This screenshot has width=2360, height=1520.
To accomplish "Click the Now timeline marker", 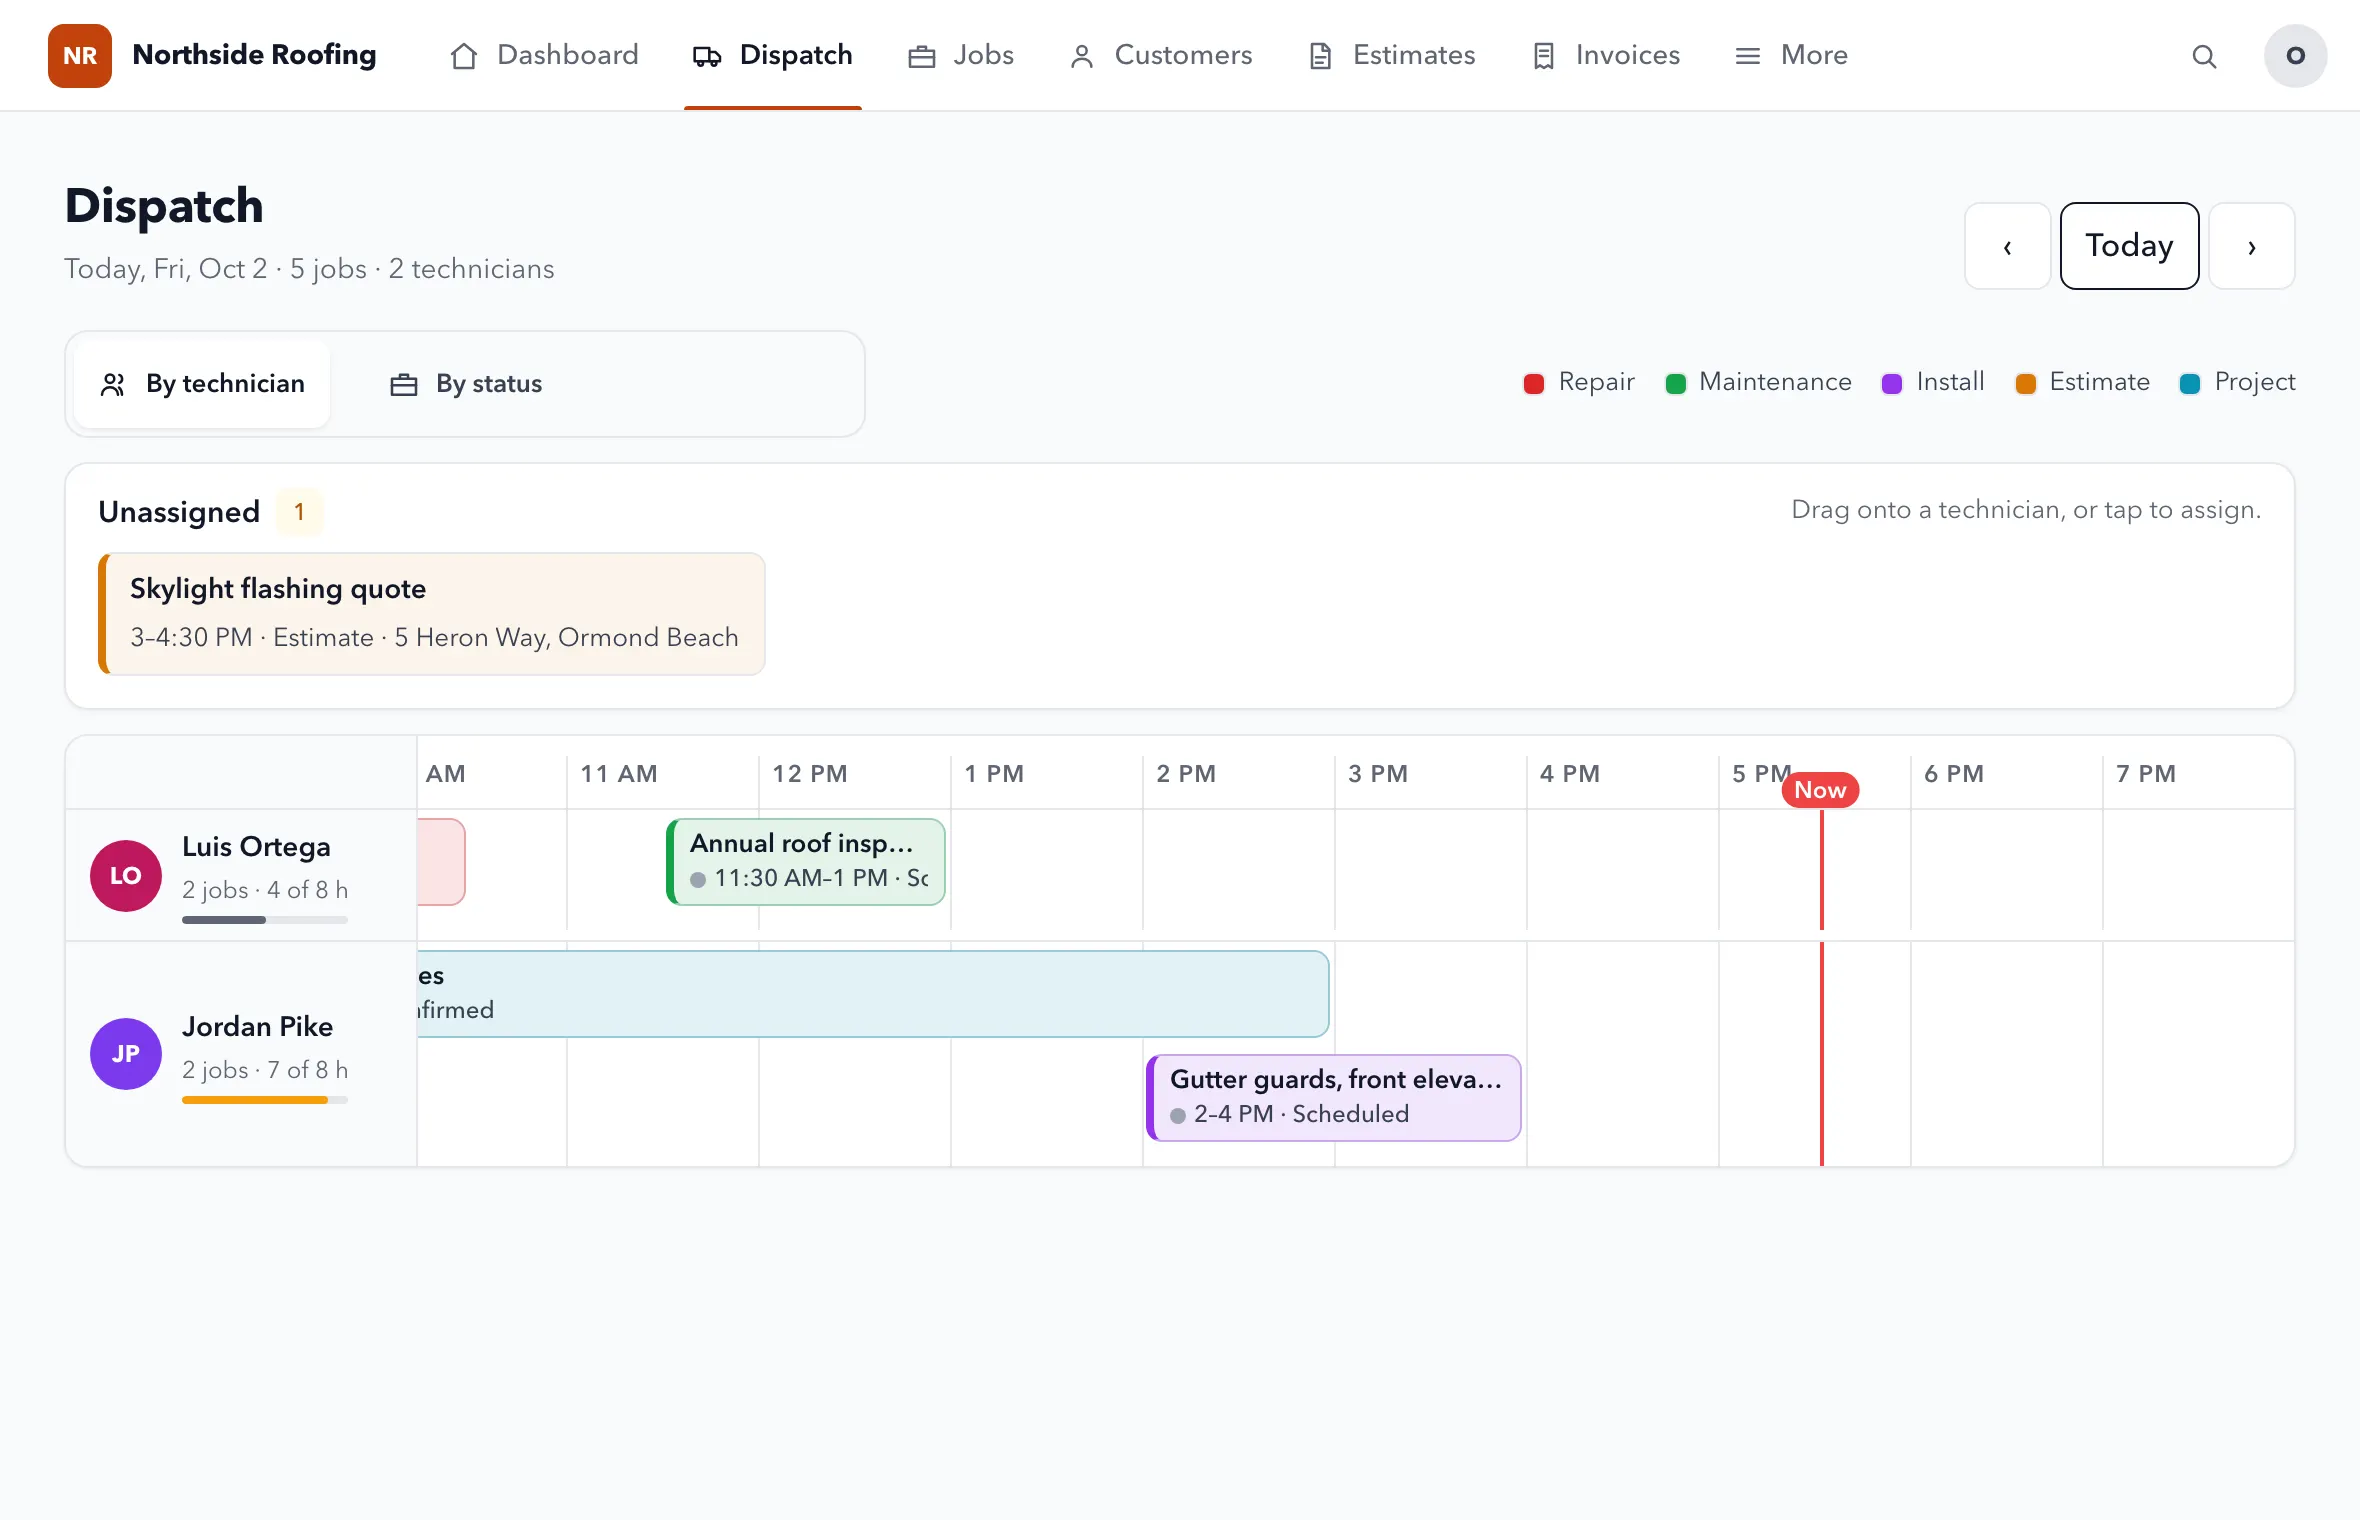I will point(1820,790).
